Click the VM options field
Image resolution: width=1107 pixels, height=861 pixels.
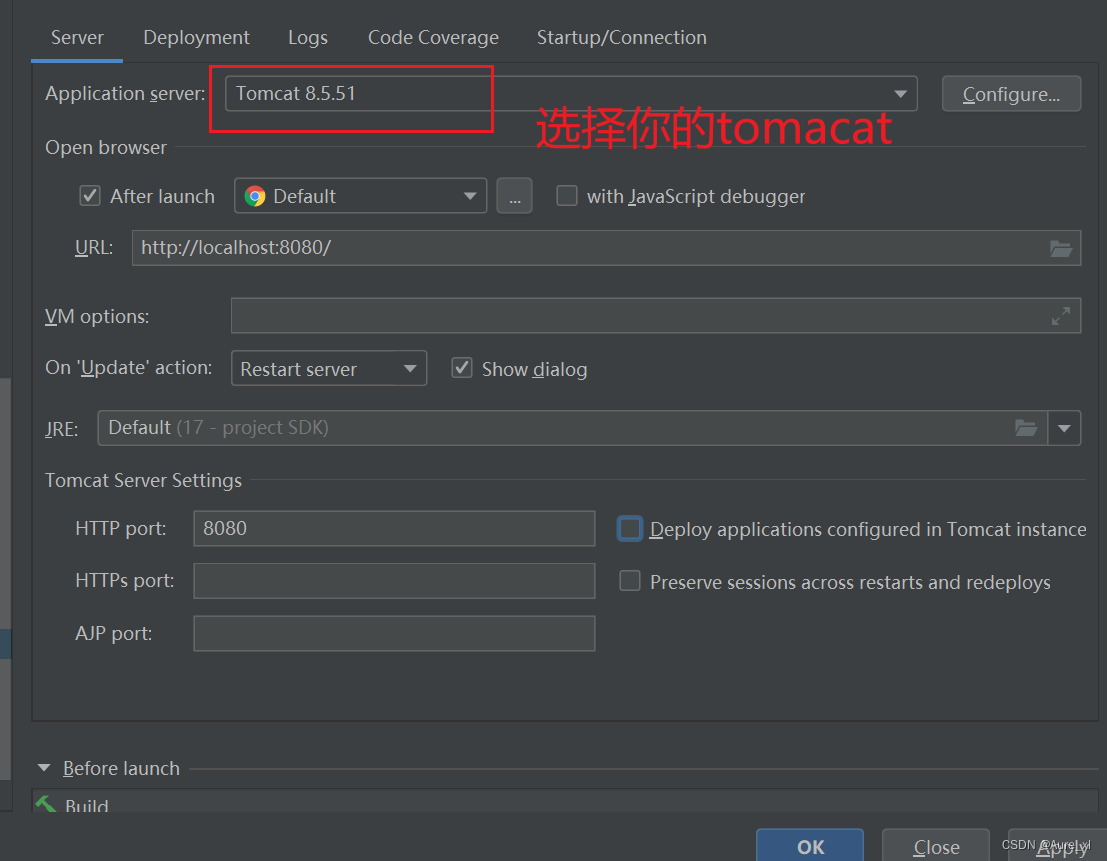655,315
